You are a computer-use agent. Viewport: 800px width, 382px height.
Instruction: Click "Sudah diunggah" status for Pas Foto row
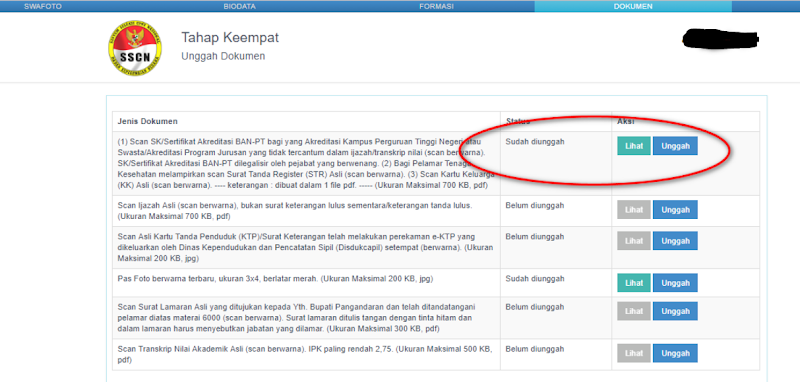click(535, 278)
